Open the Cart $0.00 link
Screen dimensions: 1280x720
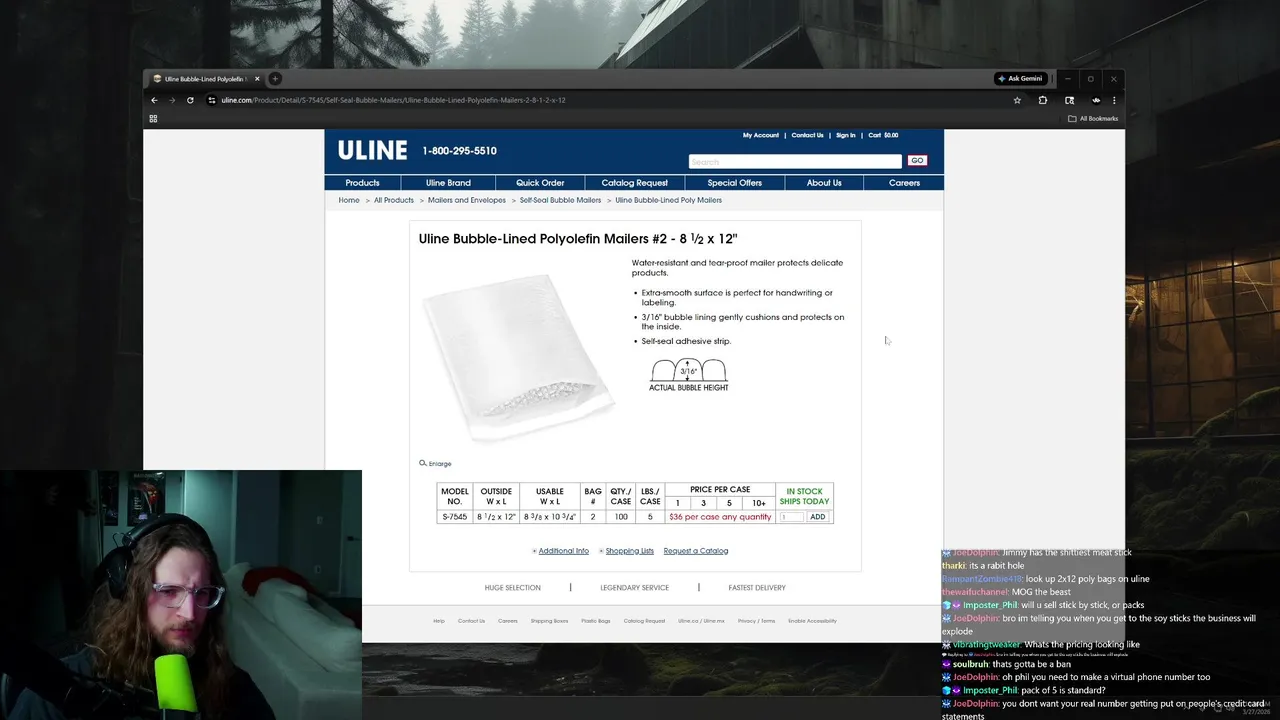click(x=883, y=135)
